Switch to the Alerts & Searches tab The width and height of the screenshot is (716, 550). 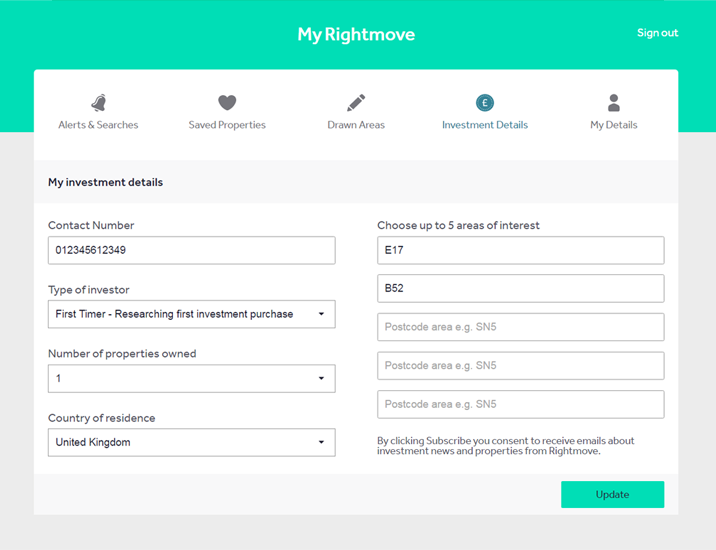click(98, 125)
